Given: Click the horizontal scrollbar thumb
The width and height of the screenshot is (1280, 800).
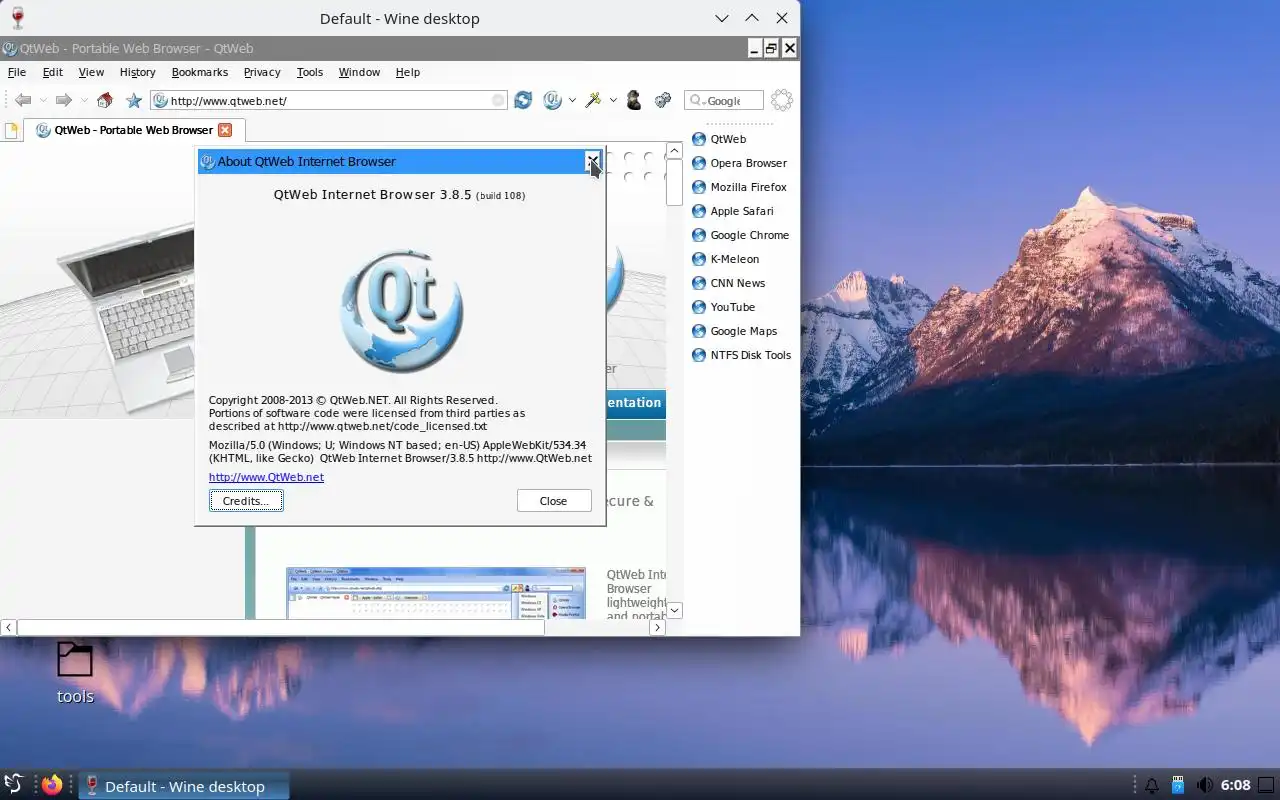Looking at the screenshot, I should pos(280,628).
